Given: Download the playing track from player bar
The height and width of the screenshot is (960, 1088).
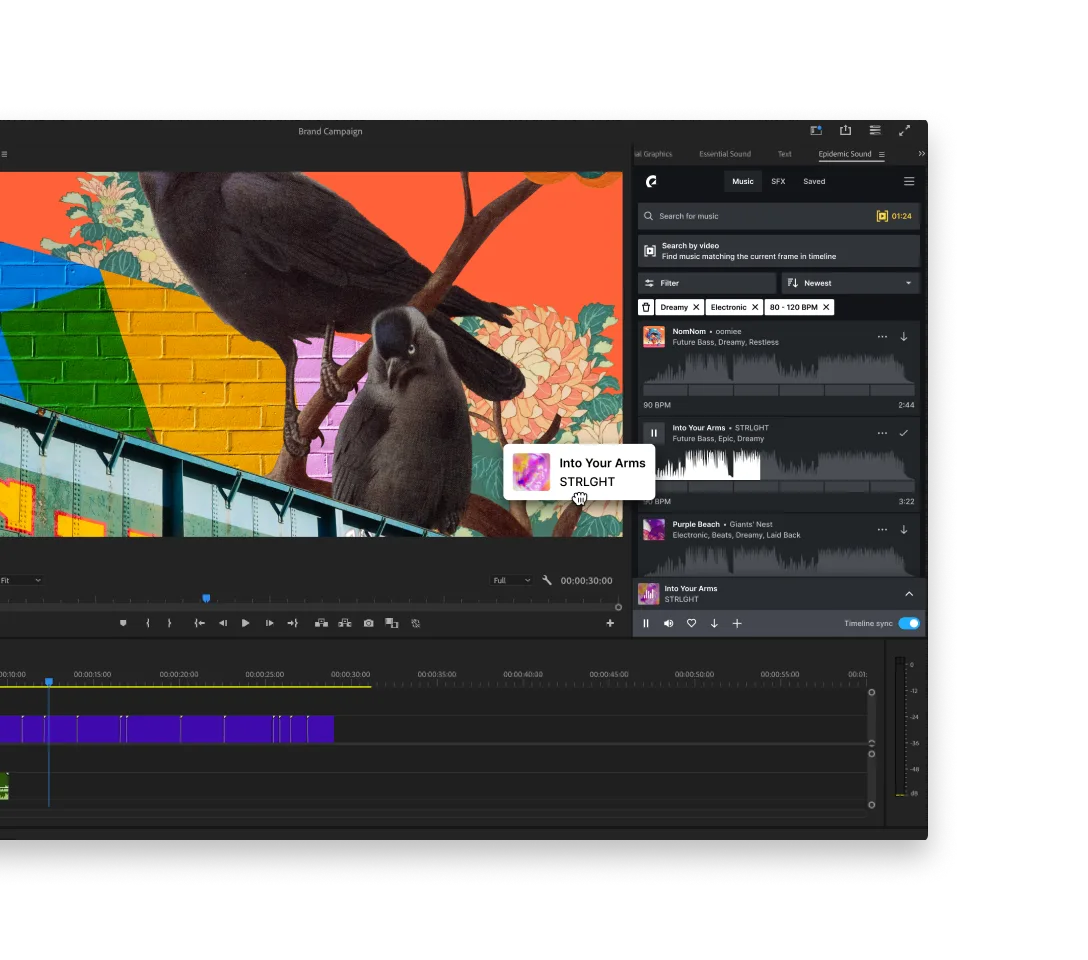Looking at the screenshot, I should click(x=714, y=624).
